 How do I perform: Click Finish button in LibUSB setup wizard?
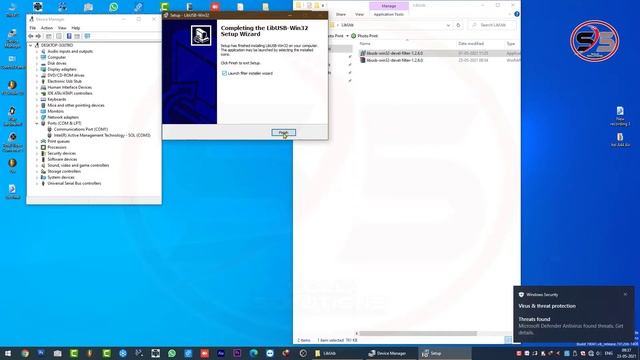pos(283,133)
